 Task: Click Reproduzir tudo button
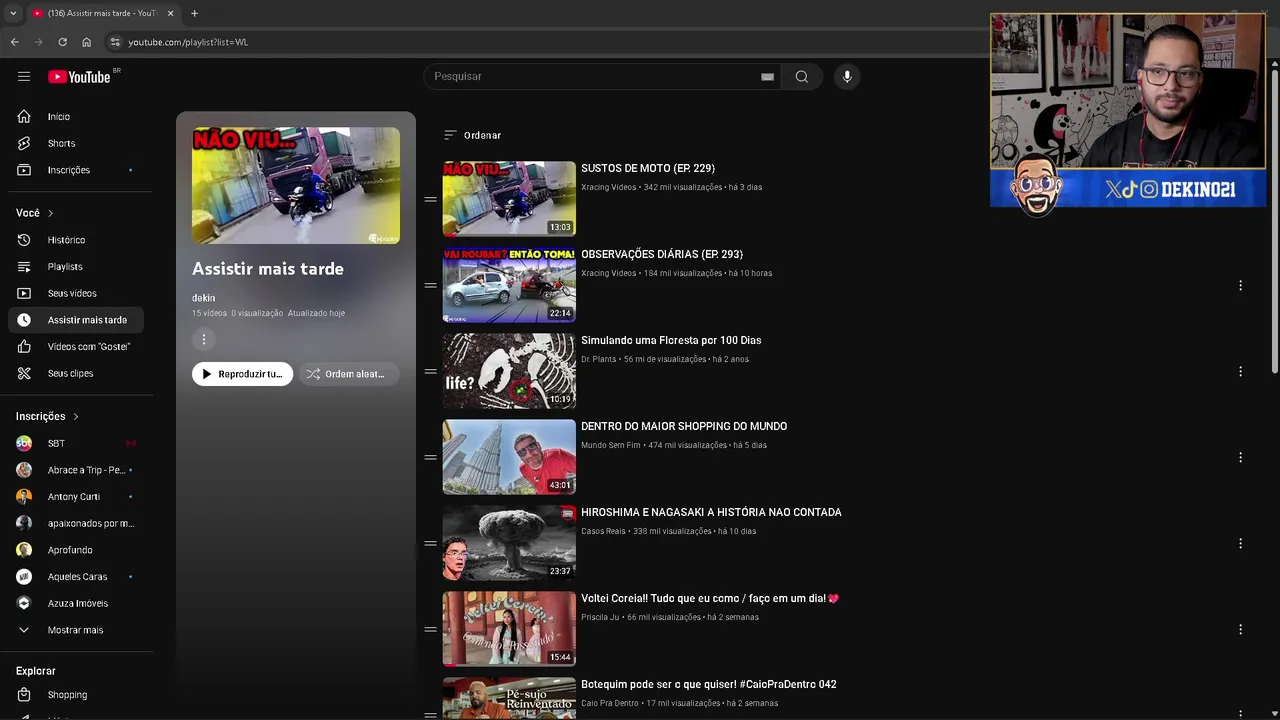242,374
